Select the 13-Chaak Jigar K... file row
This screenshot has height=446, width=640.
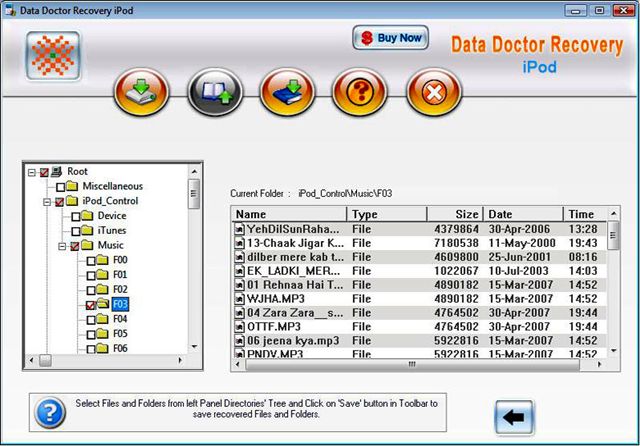tap(420, 243)
